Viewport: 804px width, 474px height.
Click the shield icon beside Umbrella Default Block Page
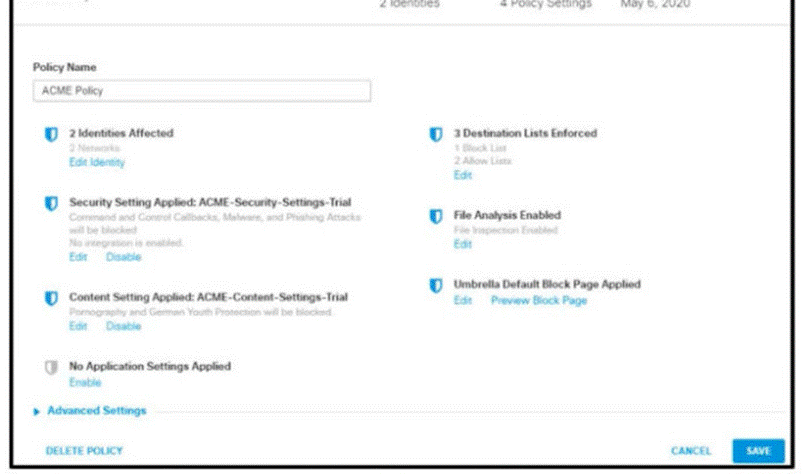pos(435,285)
